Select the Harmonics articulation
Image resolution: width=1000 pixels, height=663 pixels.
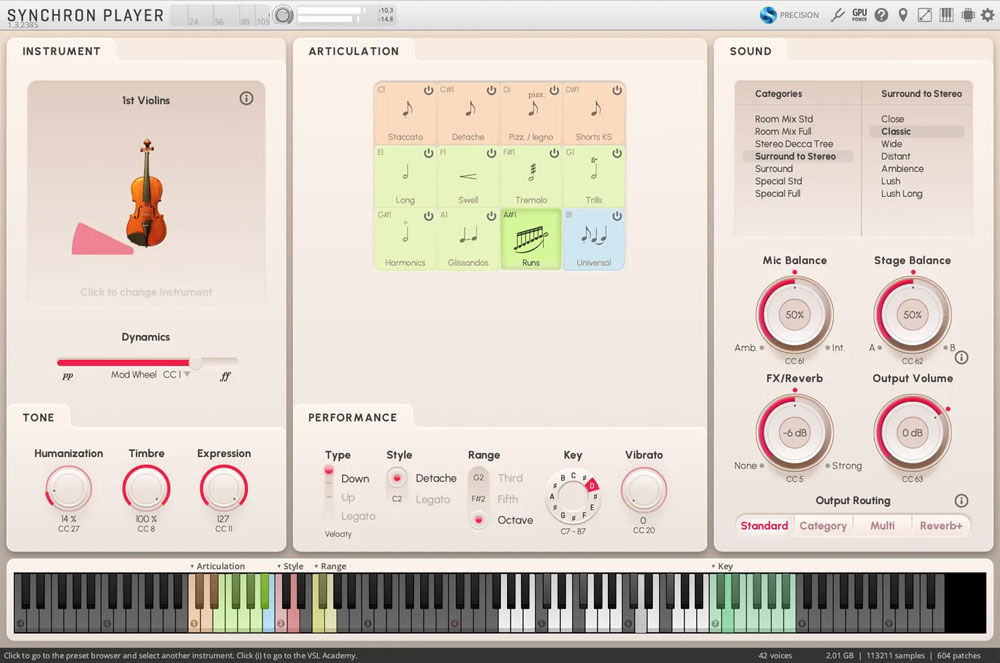[405, 239]
